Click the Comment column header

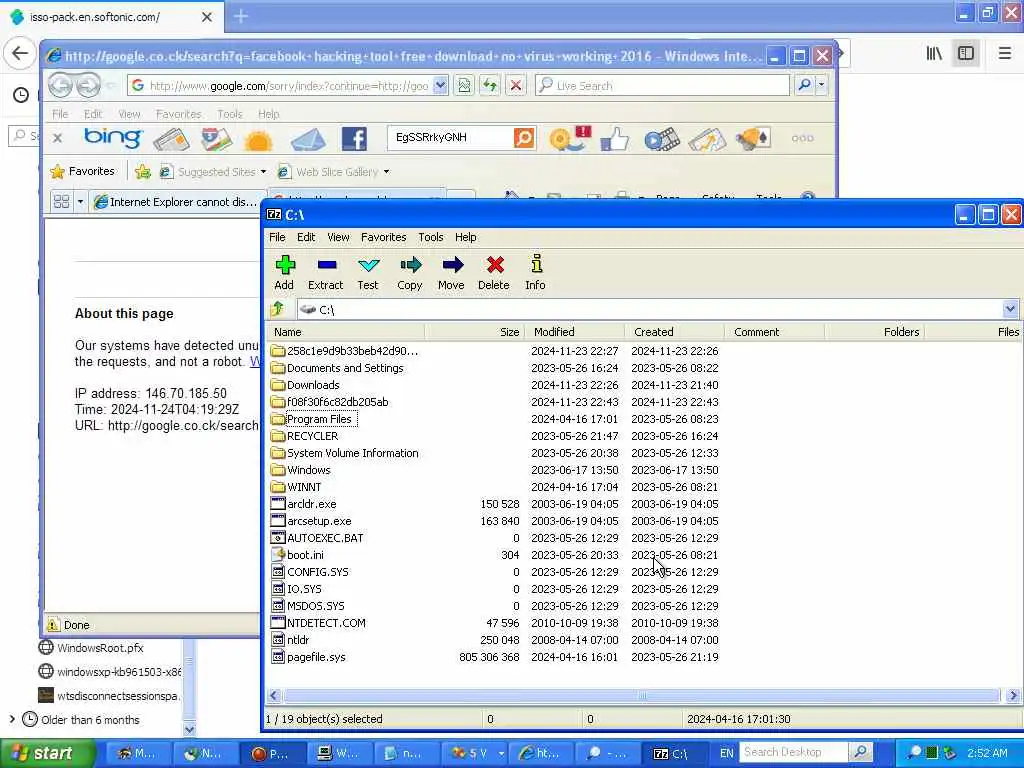(775, 332)
